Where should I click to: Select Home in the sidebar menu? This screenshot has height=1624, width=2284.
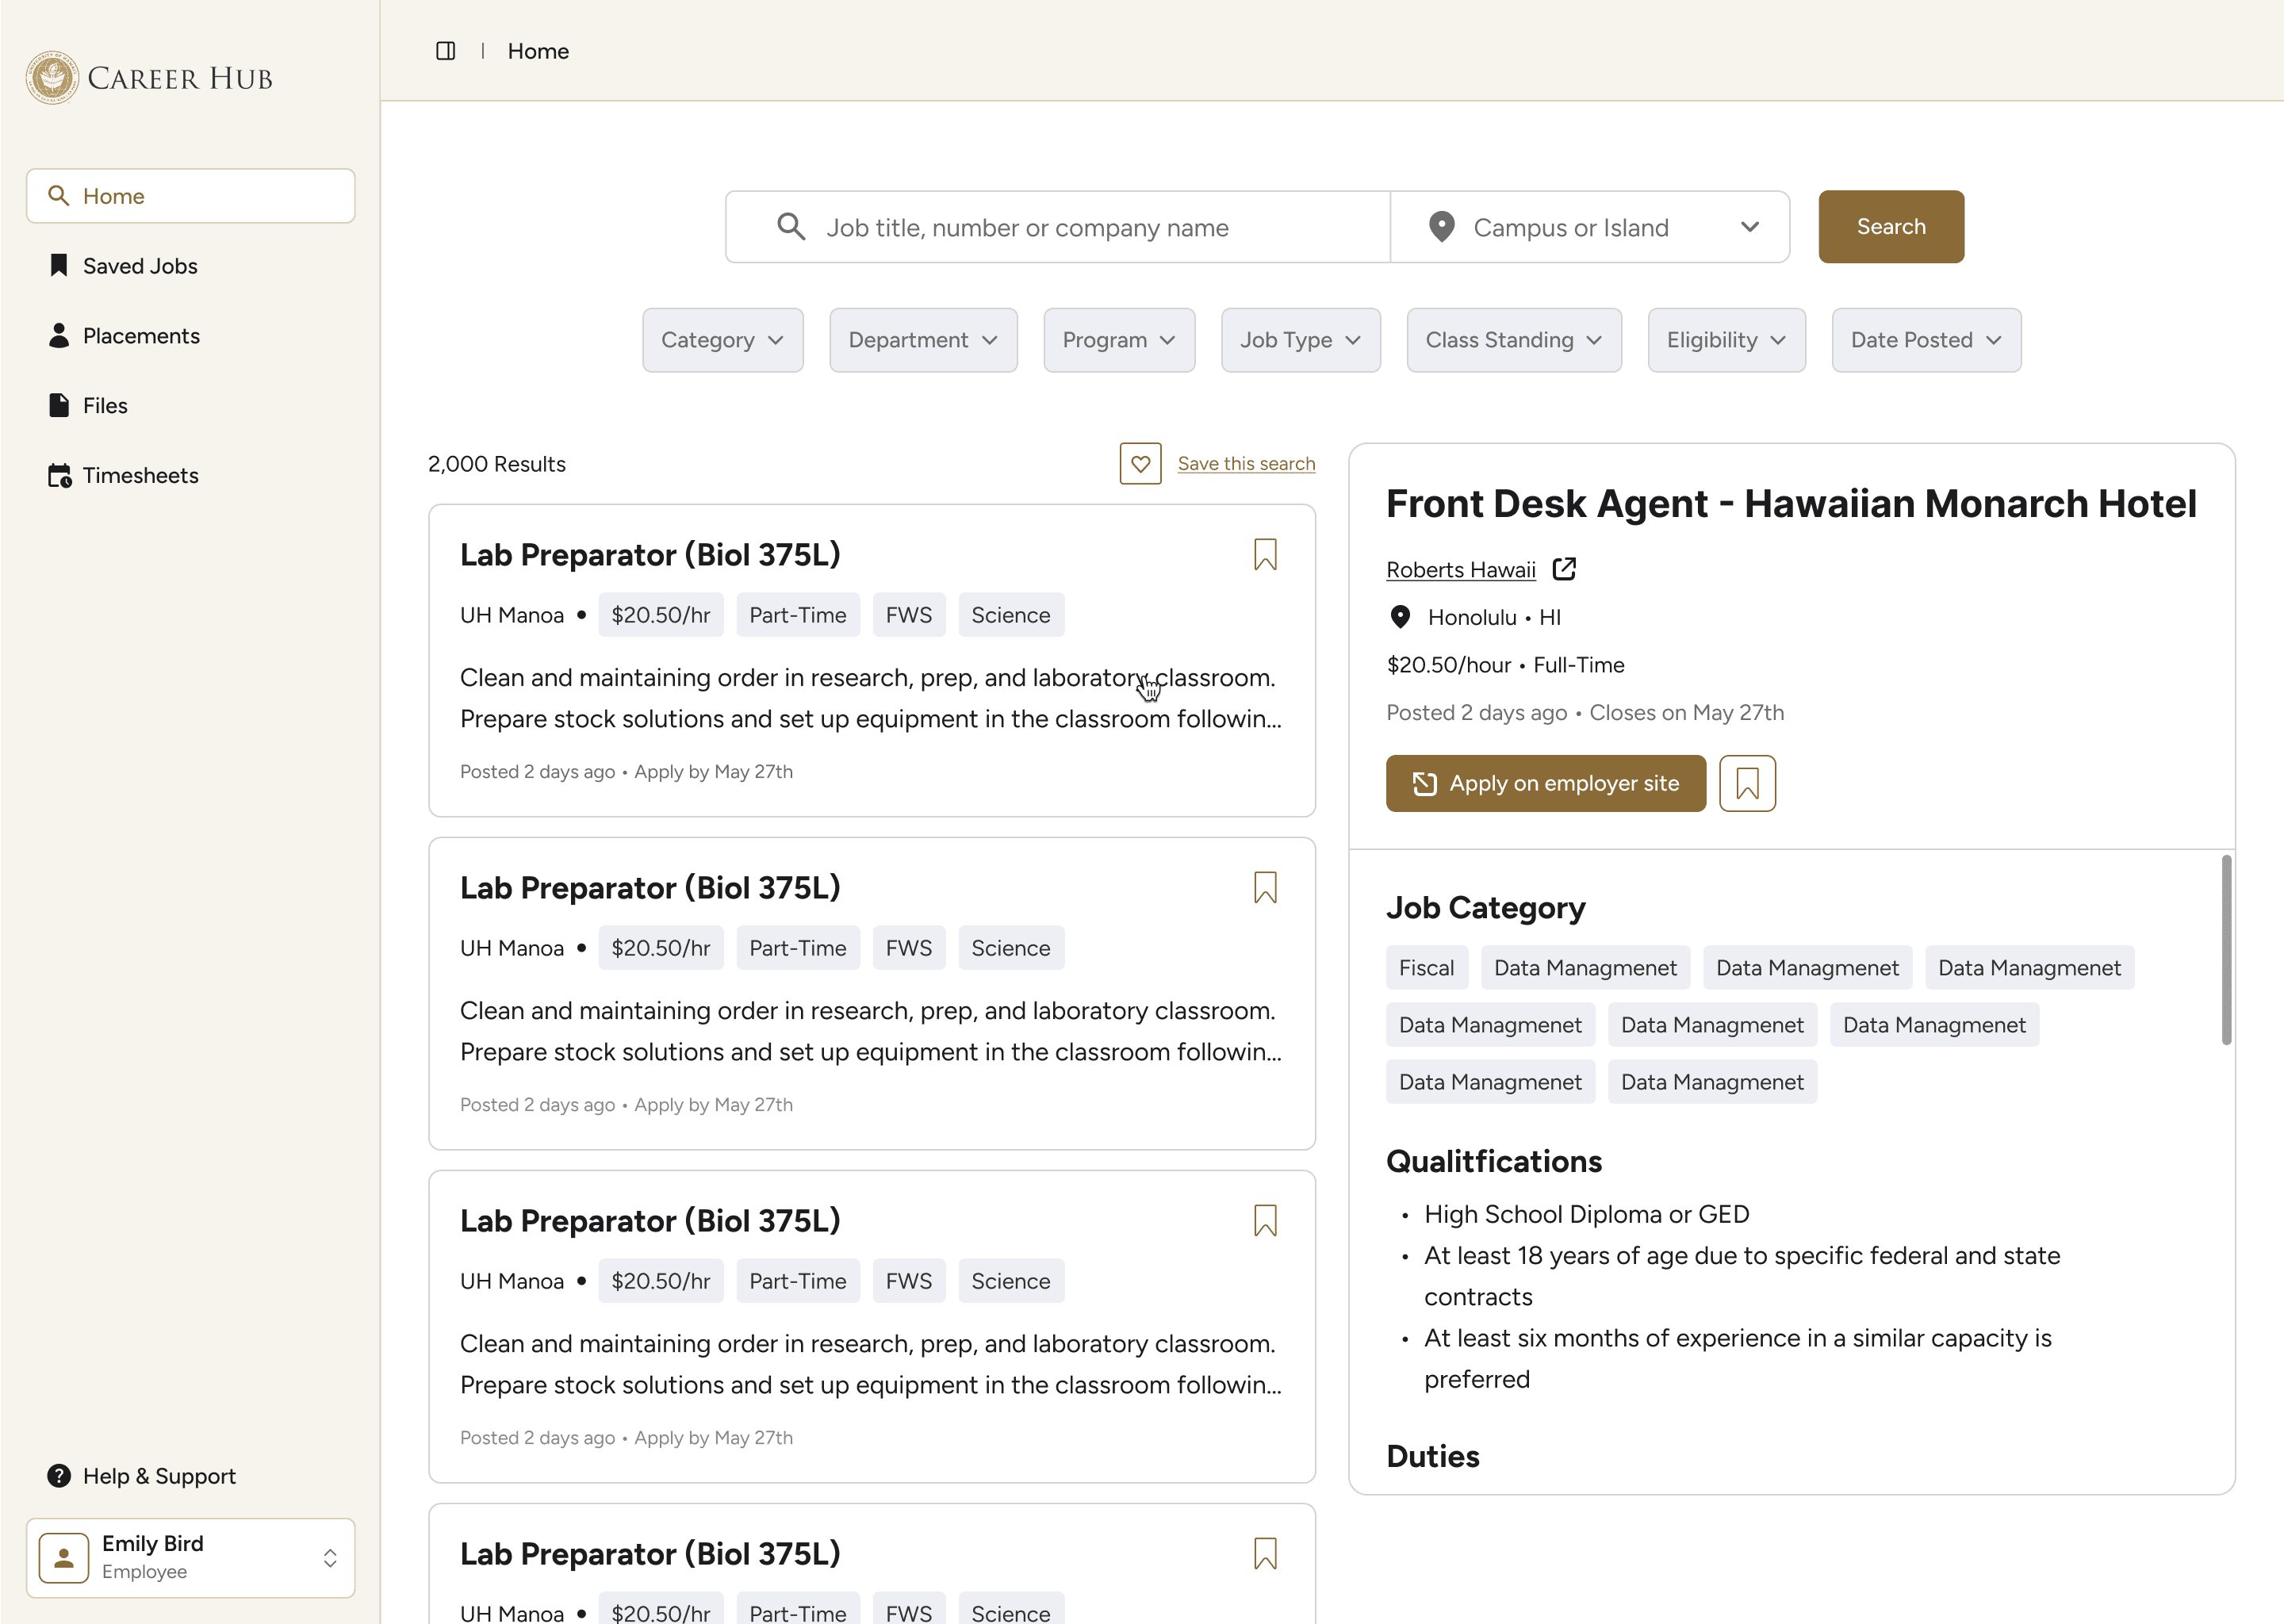(x=190, y=196)
